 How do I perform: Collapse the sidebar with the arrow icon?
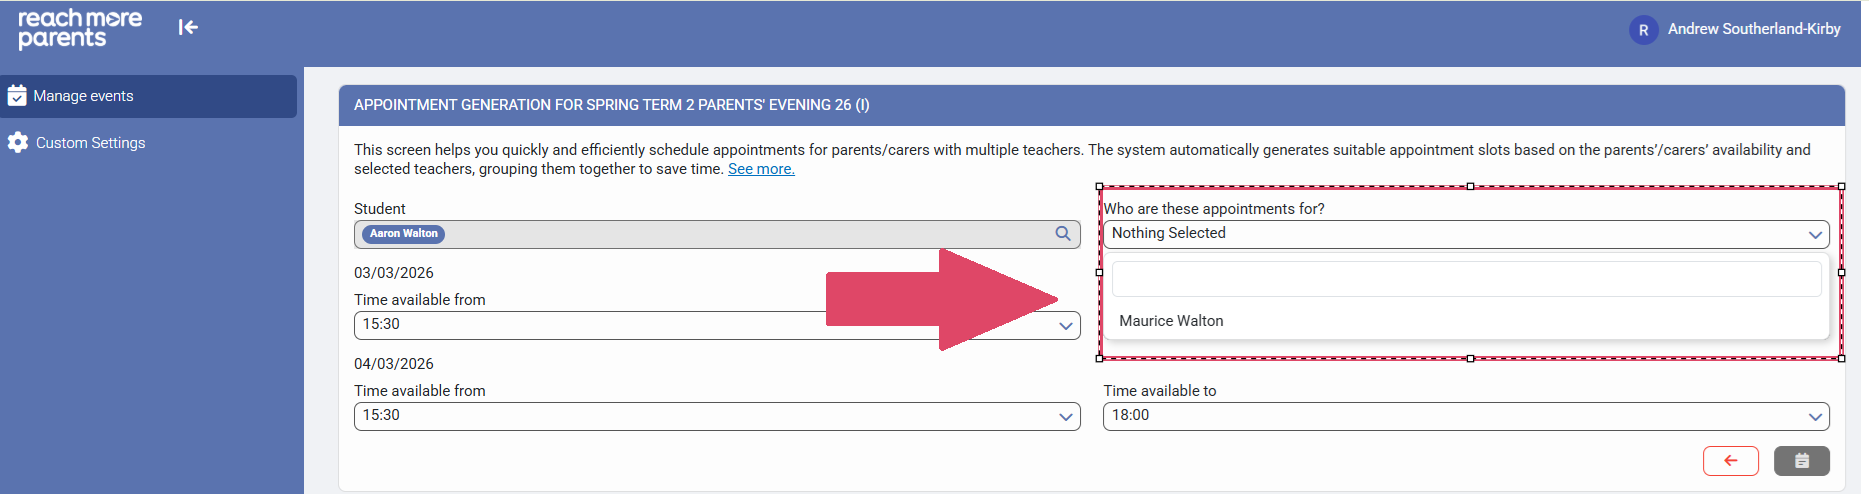[188, 28]
